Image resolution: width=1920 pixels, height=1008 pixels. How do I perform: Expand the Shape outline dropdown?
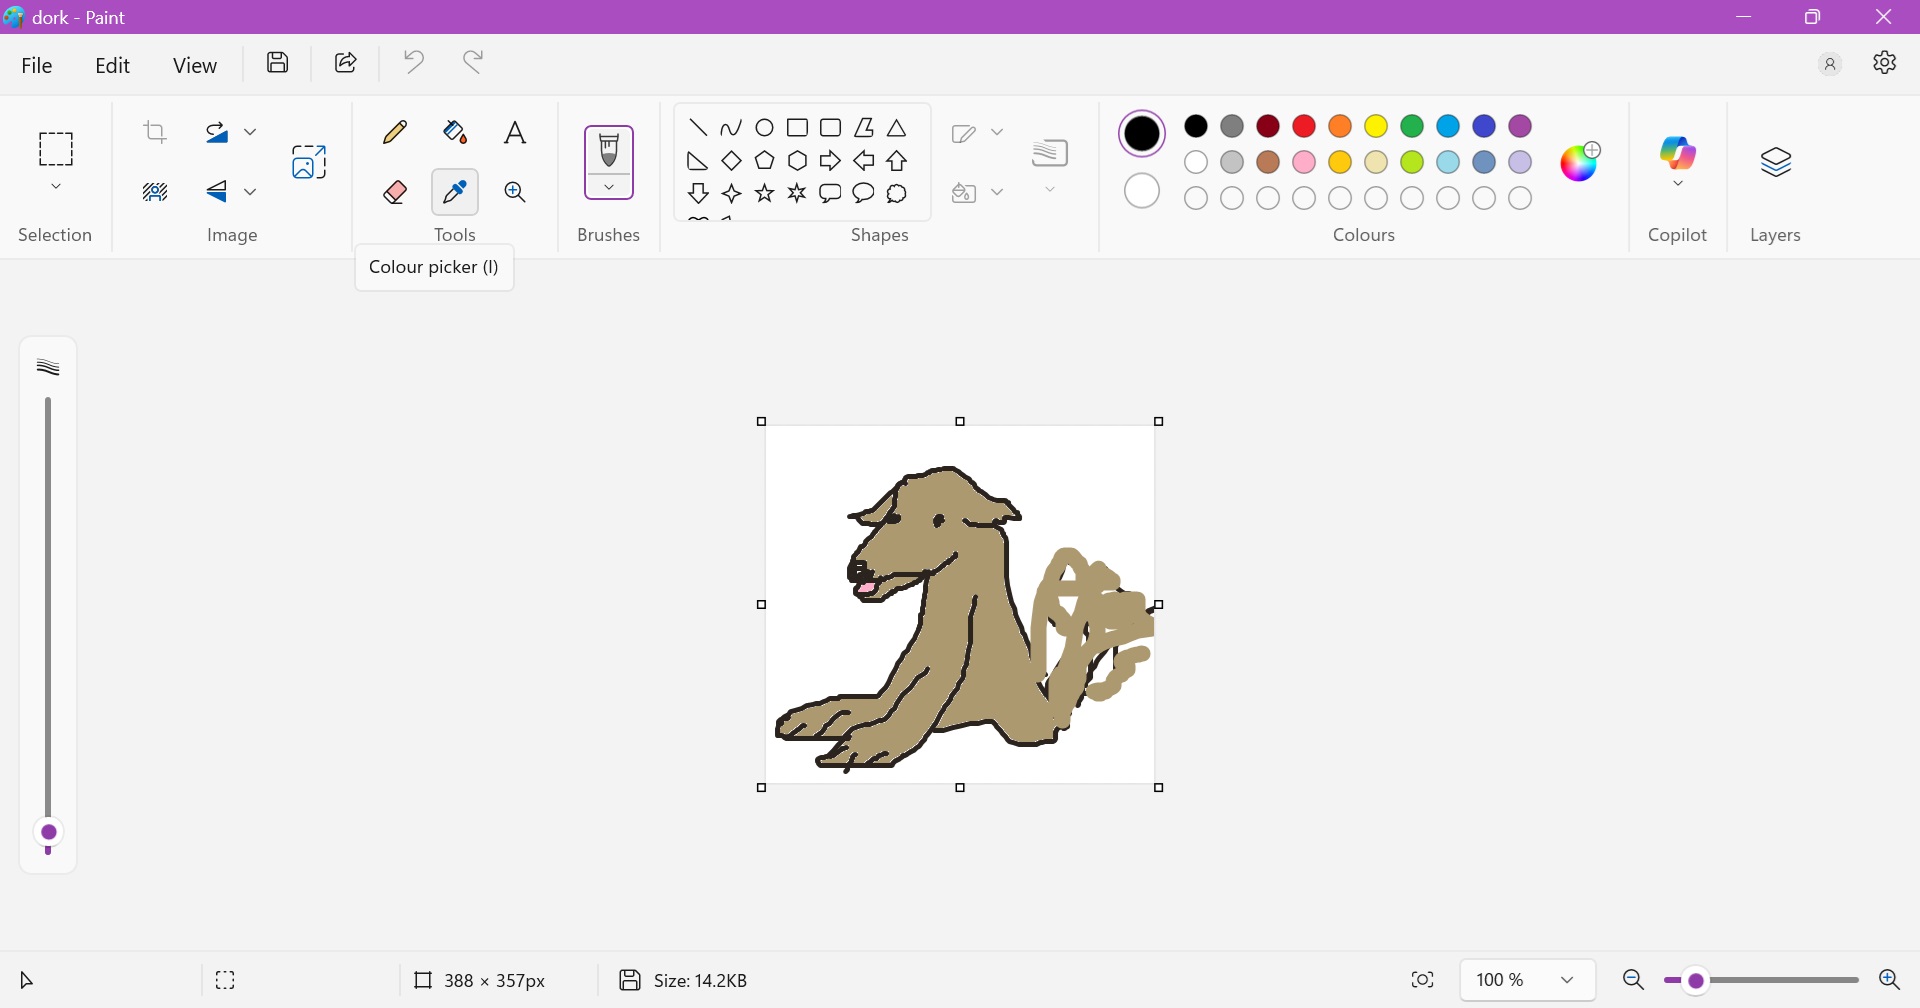[998, 132]
